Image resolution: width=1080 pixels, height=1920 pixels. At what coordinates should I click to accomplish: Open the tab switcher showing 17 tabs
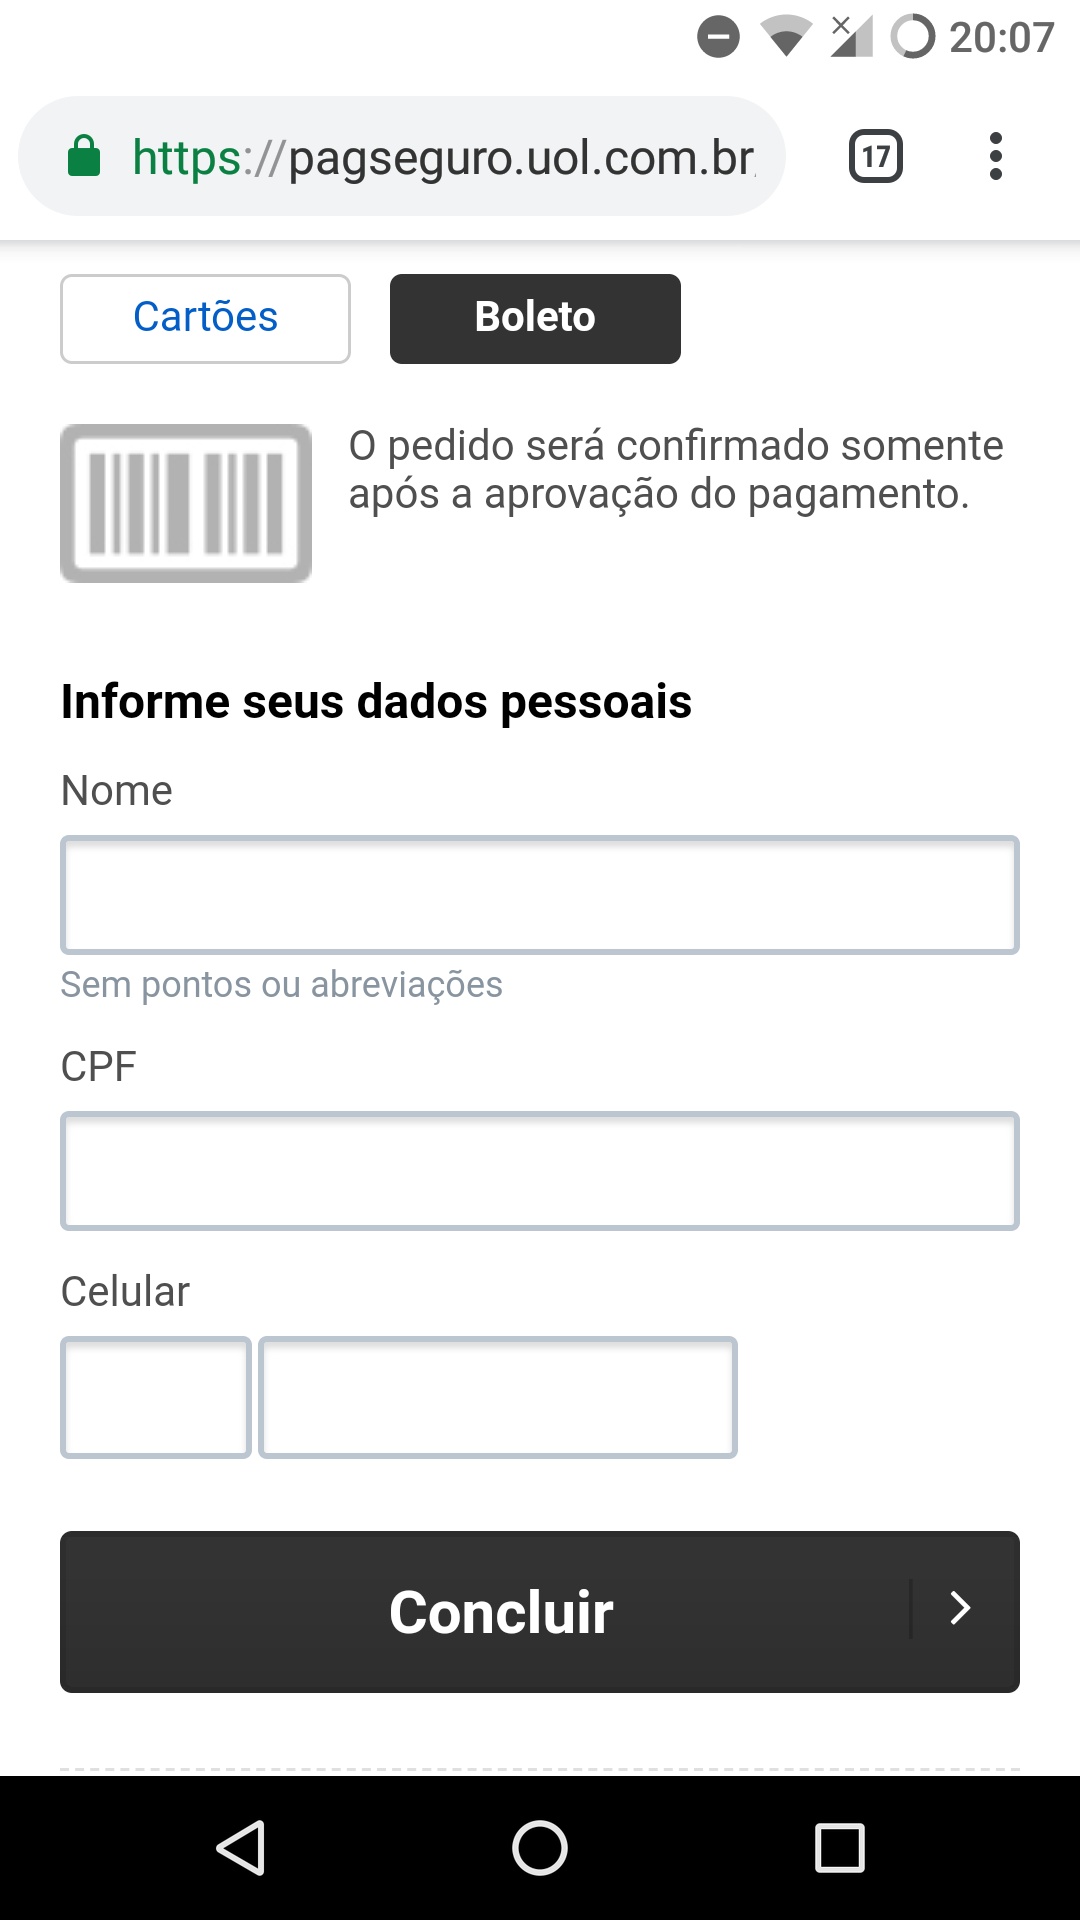pyautogui.click(x=875, y=157)
